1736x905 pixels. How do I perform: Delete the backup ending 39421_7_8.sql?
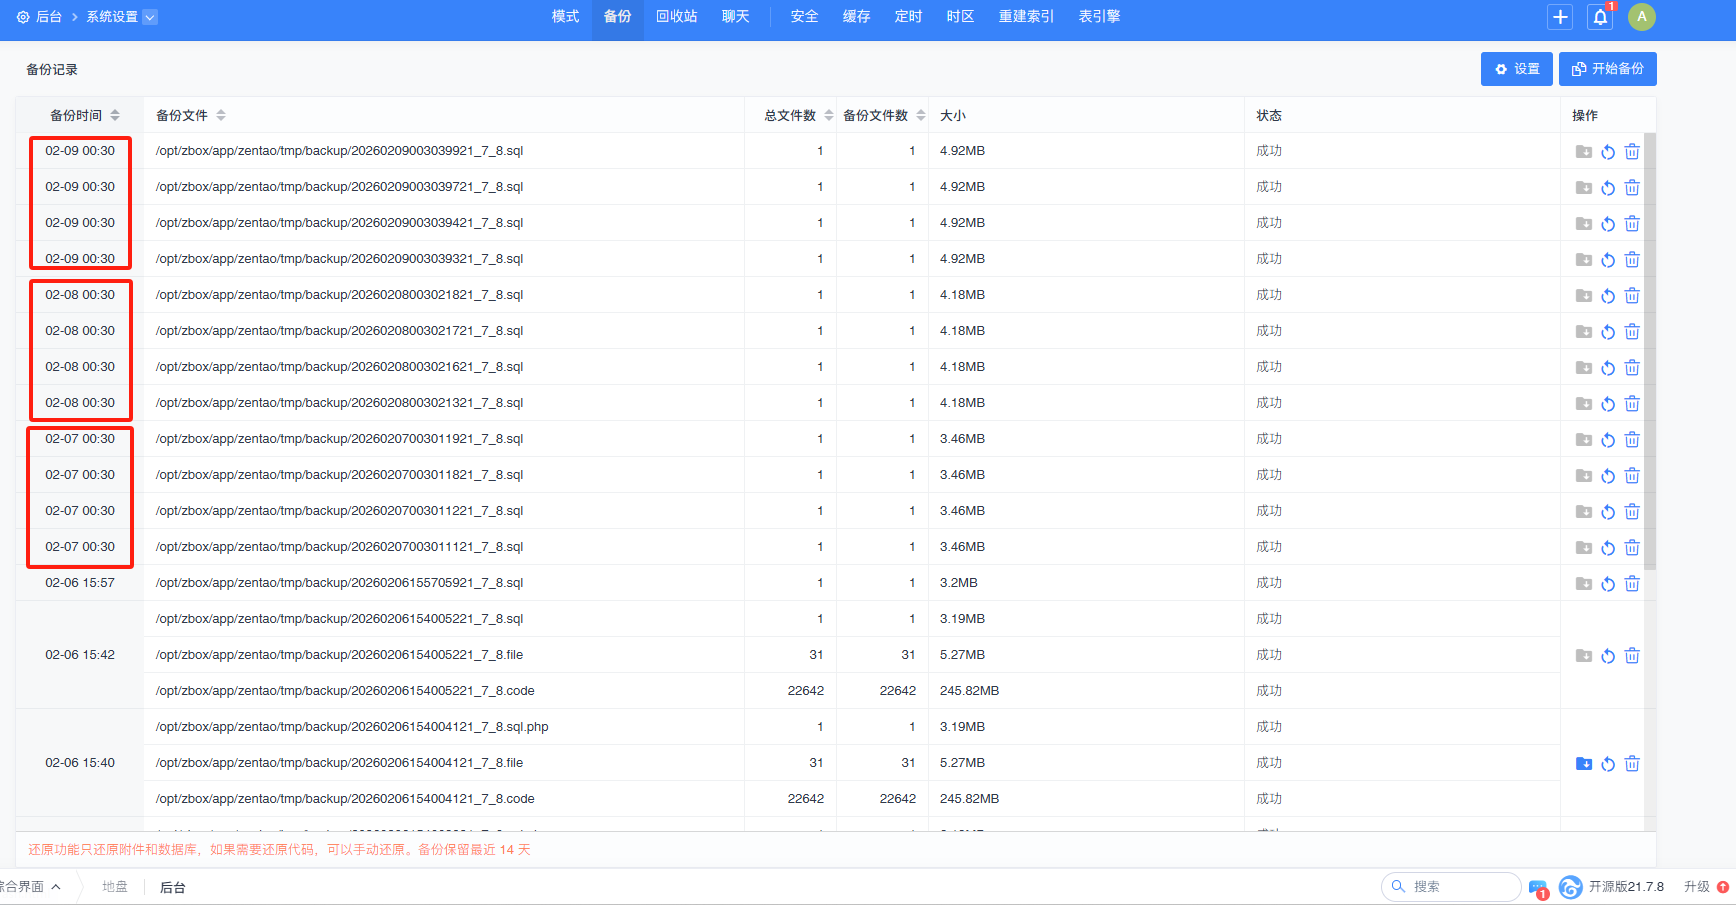pos(1632,224)
